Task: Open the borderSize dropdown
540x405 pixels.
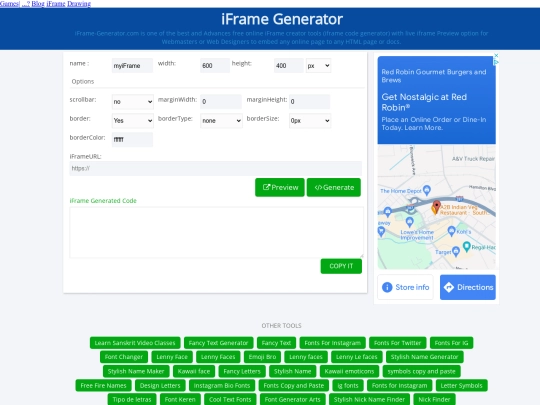Action: pos(310,121)
